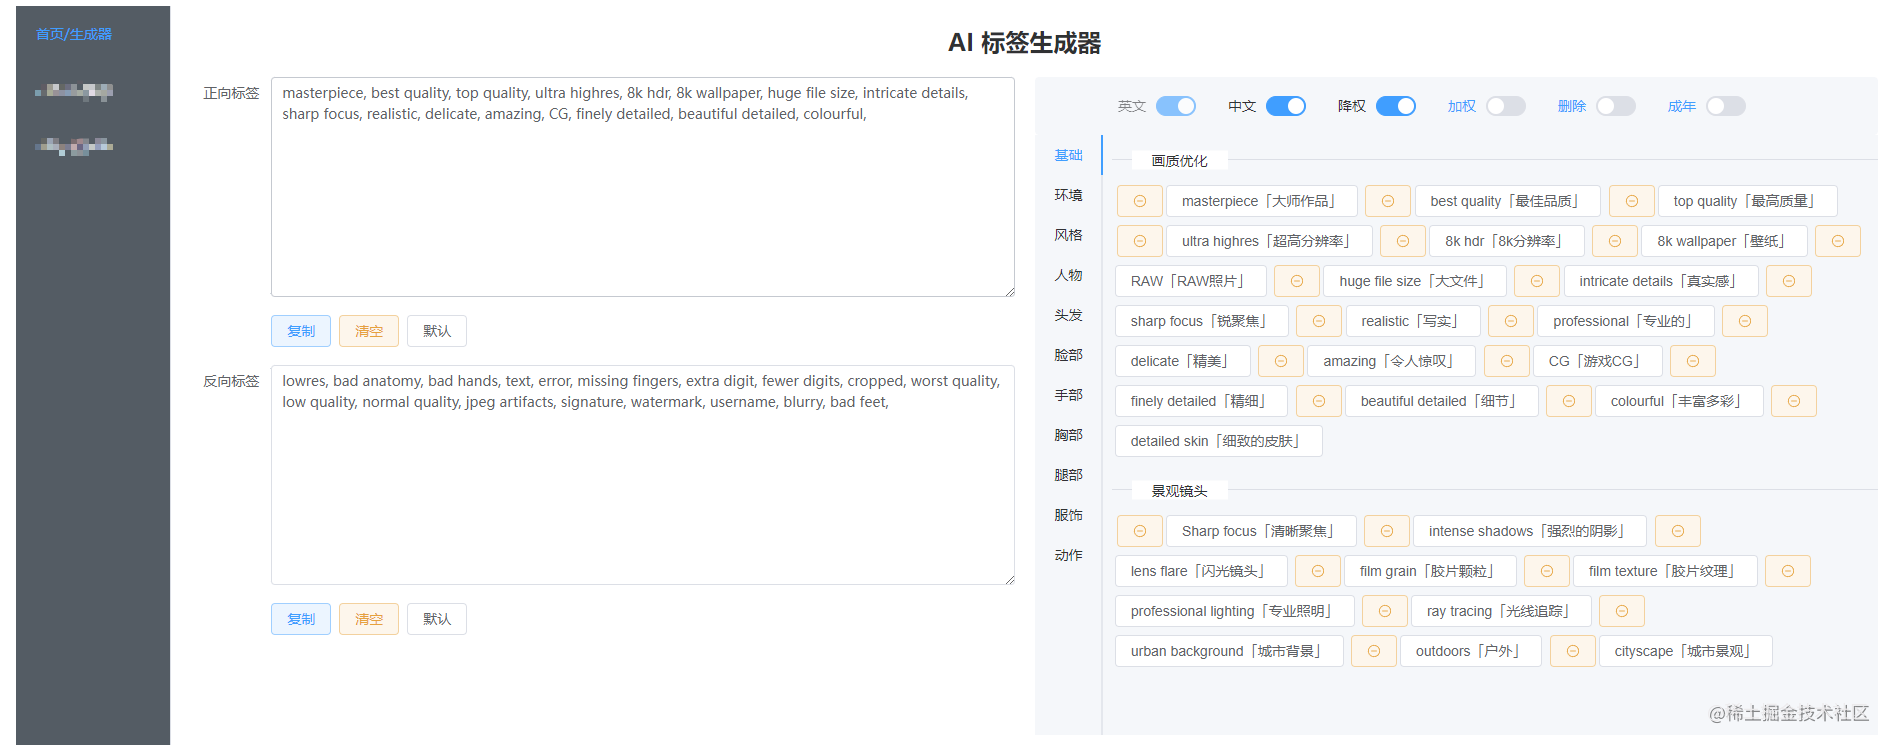Open the 手部 tab
Image resolution: width=1891 pixels, height=745 pixels.
coord(1068,395)
